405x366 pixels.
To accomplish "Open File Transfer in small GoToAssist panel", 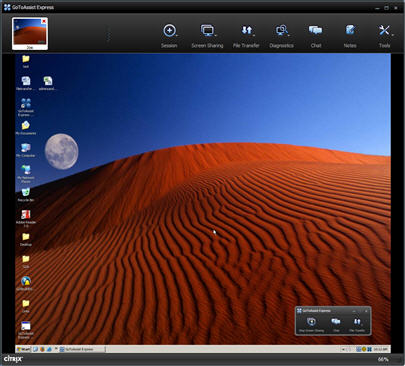I will click(x=357, y=325).
